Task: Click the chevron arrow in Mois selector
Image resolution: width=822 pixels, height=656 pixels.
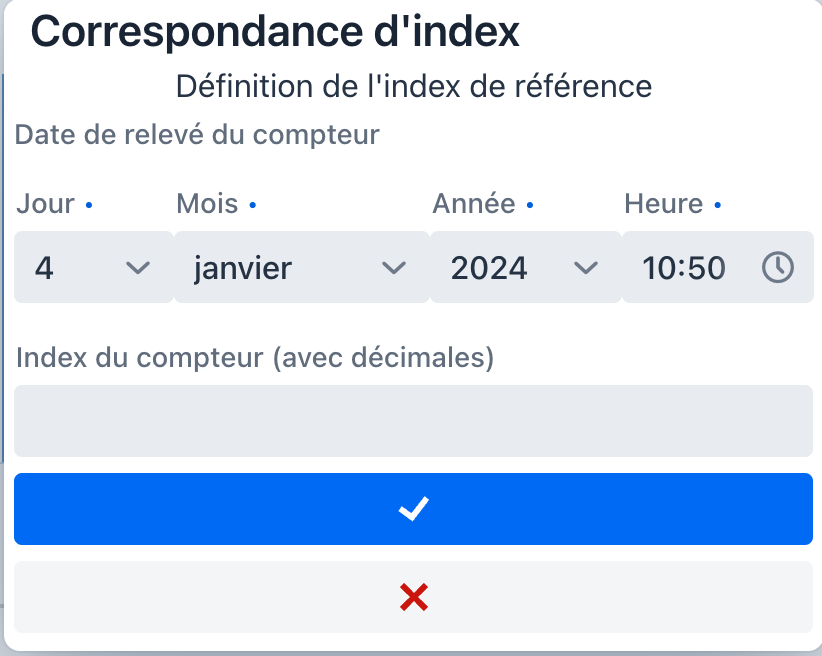Action: [x=394, y=267]
